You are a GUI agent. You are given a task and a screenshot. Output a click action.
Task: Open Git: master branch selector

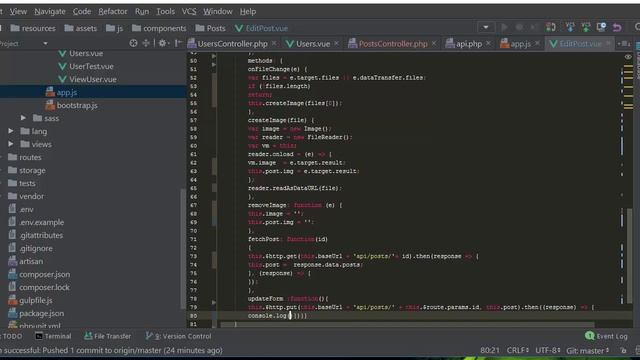(588, 350)
